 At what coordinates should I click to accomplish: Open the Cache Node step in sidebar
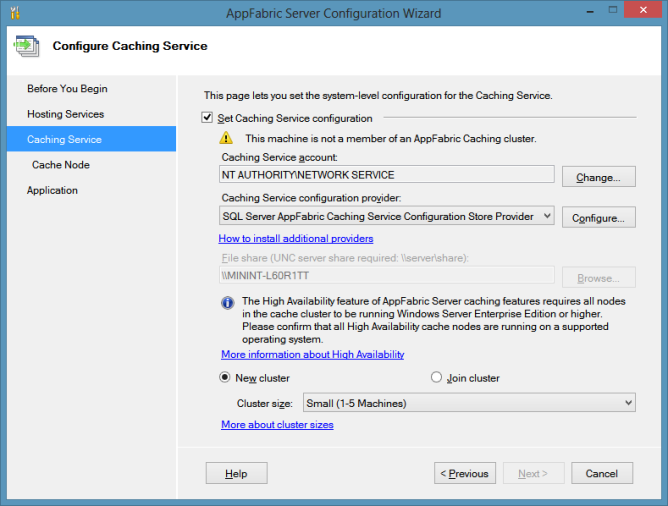[x=61, y=165]
